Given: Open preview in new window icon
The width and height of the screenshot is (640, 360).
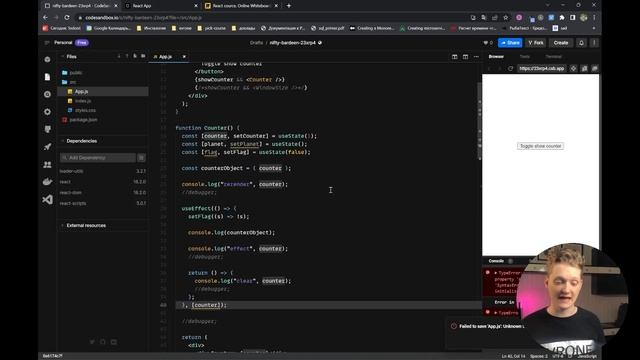Looking at the screenshot, I should point(595,69).
